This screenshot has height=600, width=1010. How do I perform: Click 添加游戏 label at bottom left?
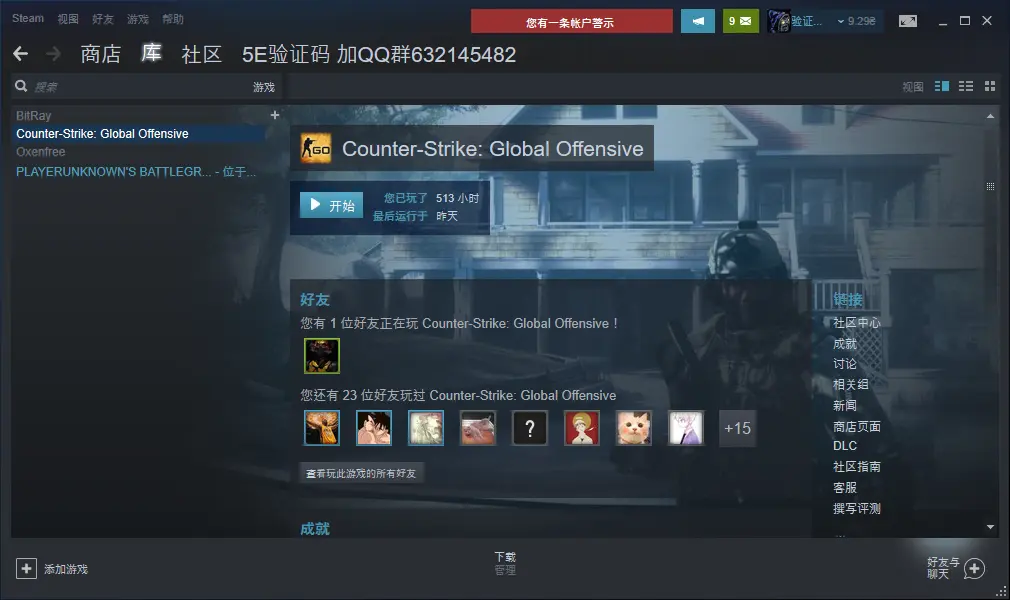coord(66,569)
